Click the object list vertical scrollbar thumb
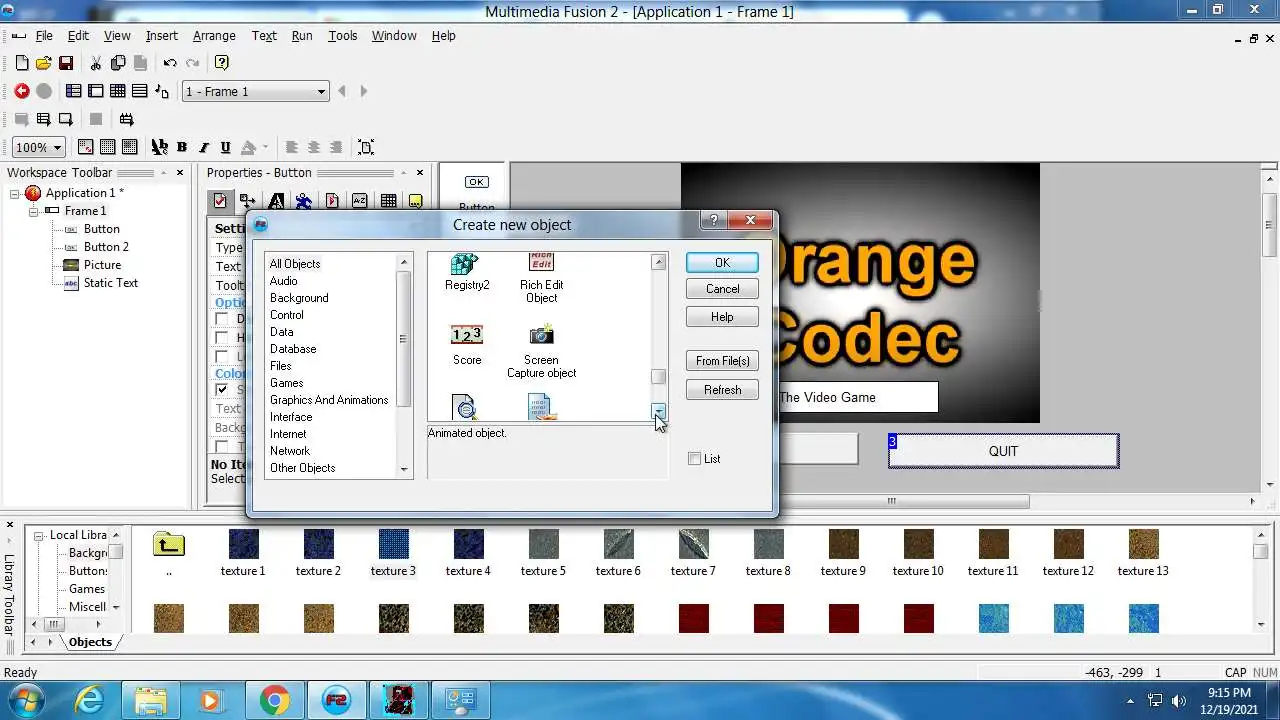 pyautogui.click(x=658, y=377)
